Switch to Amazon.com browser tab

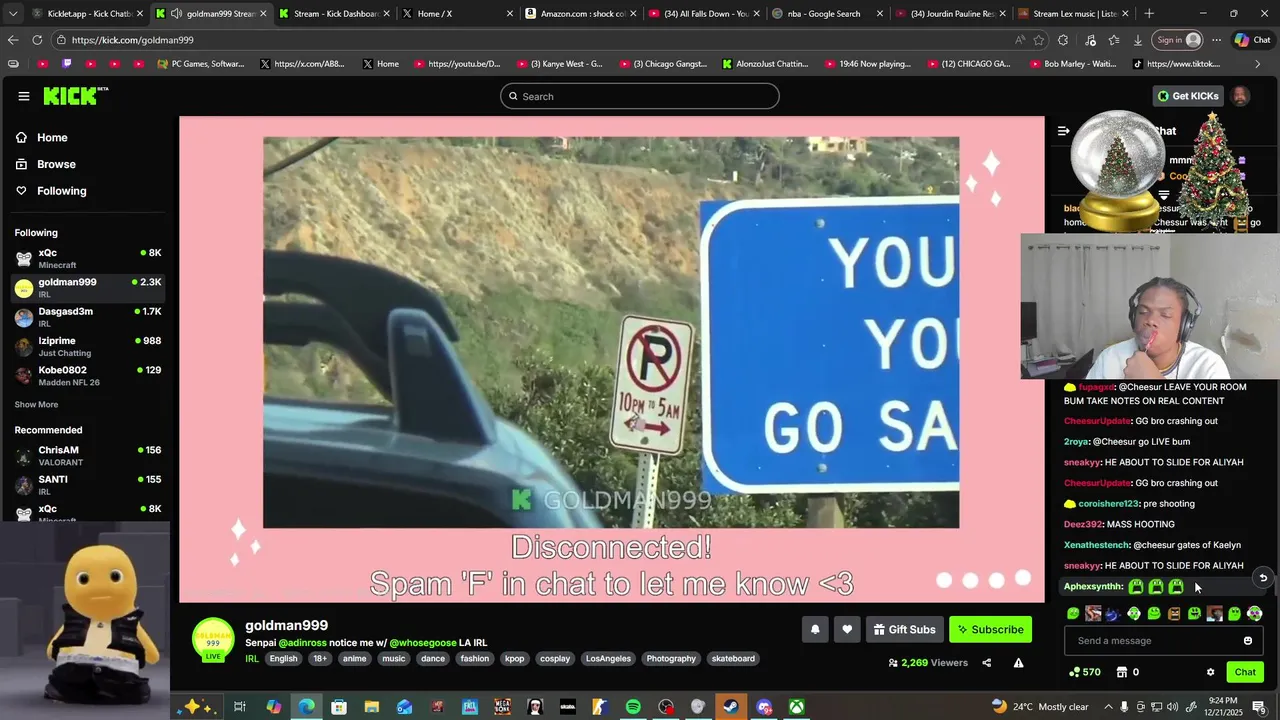(579, 14)
